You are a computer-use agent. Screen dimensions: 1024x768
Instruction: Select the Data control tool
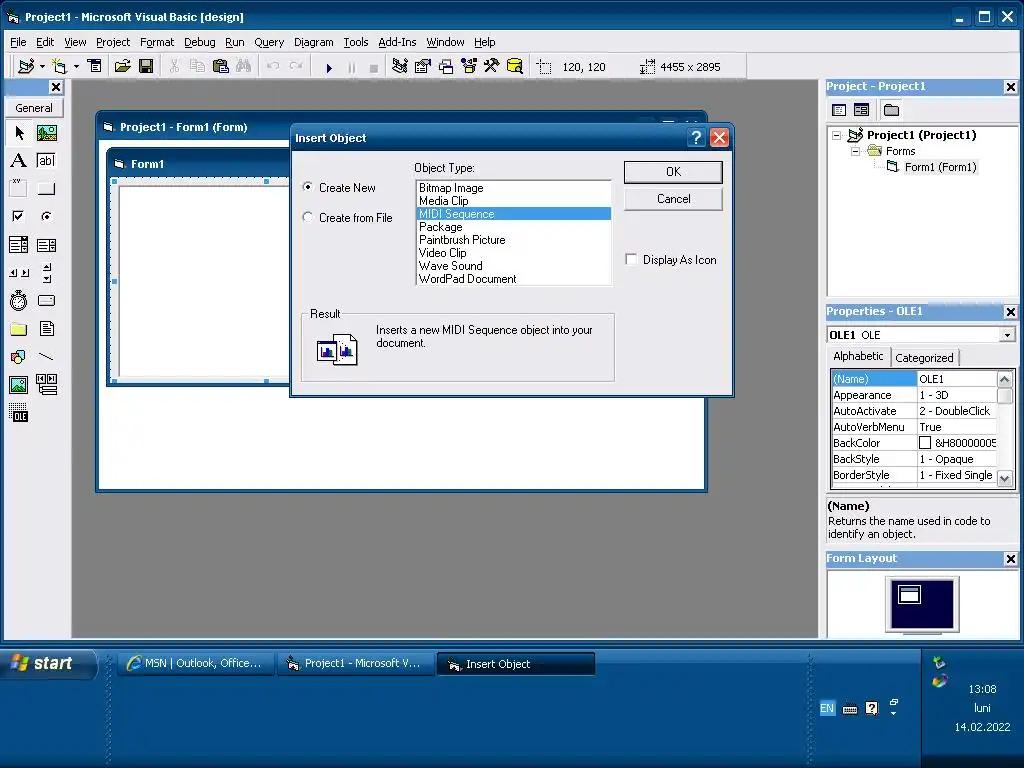tap(46, 385)
